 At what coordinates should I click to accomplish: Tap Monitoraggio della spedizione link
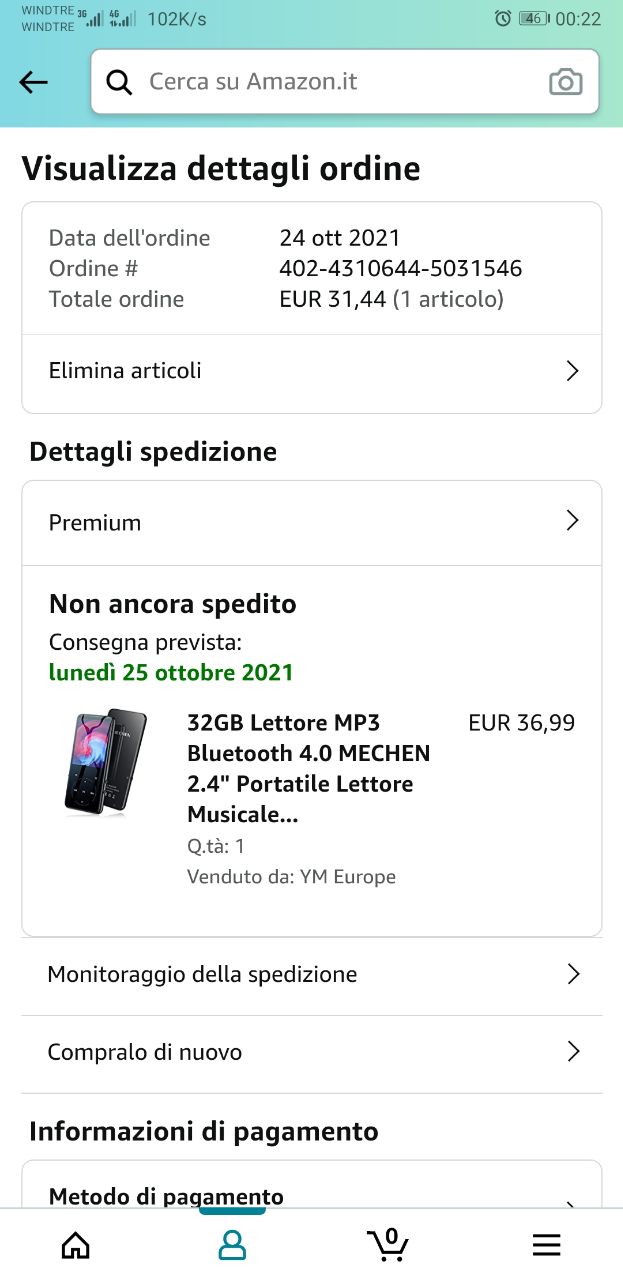(x=202, y=974)
